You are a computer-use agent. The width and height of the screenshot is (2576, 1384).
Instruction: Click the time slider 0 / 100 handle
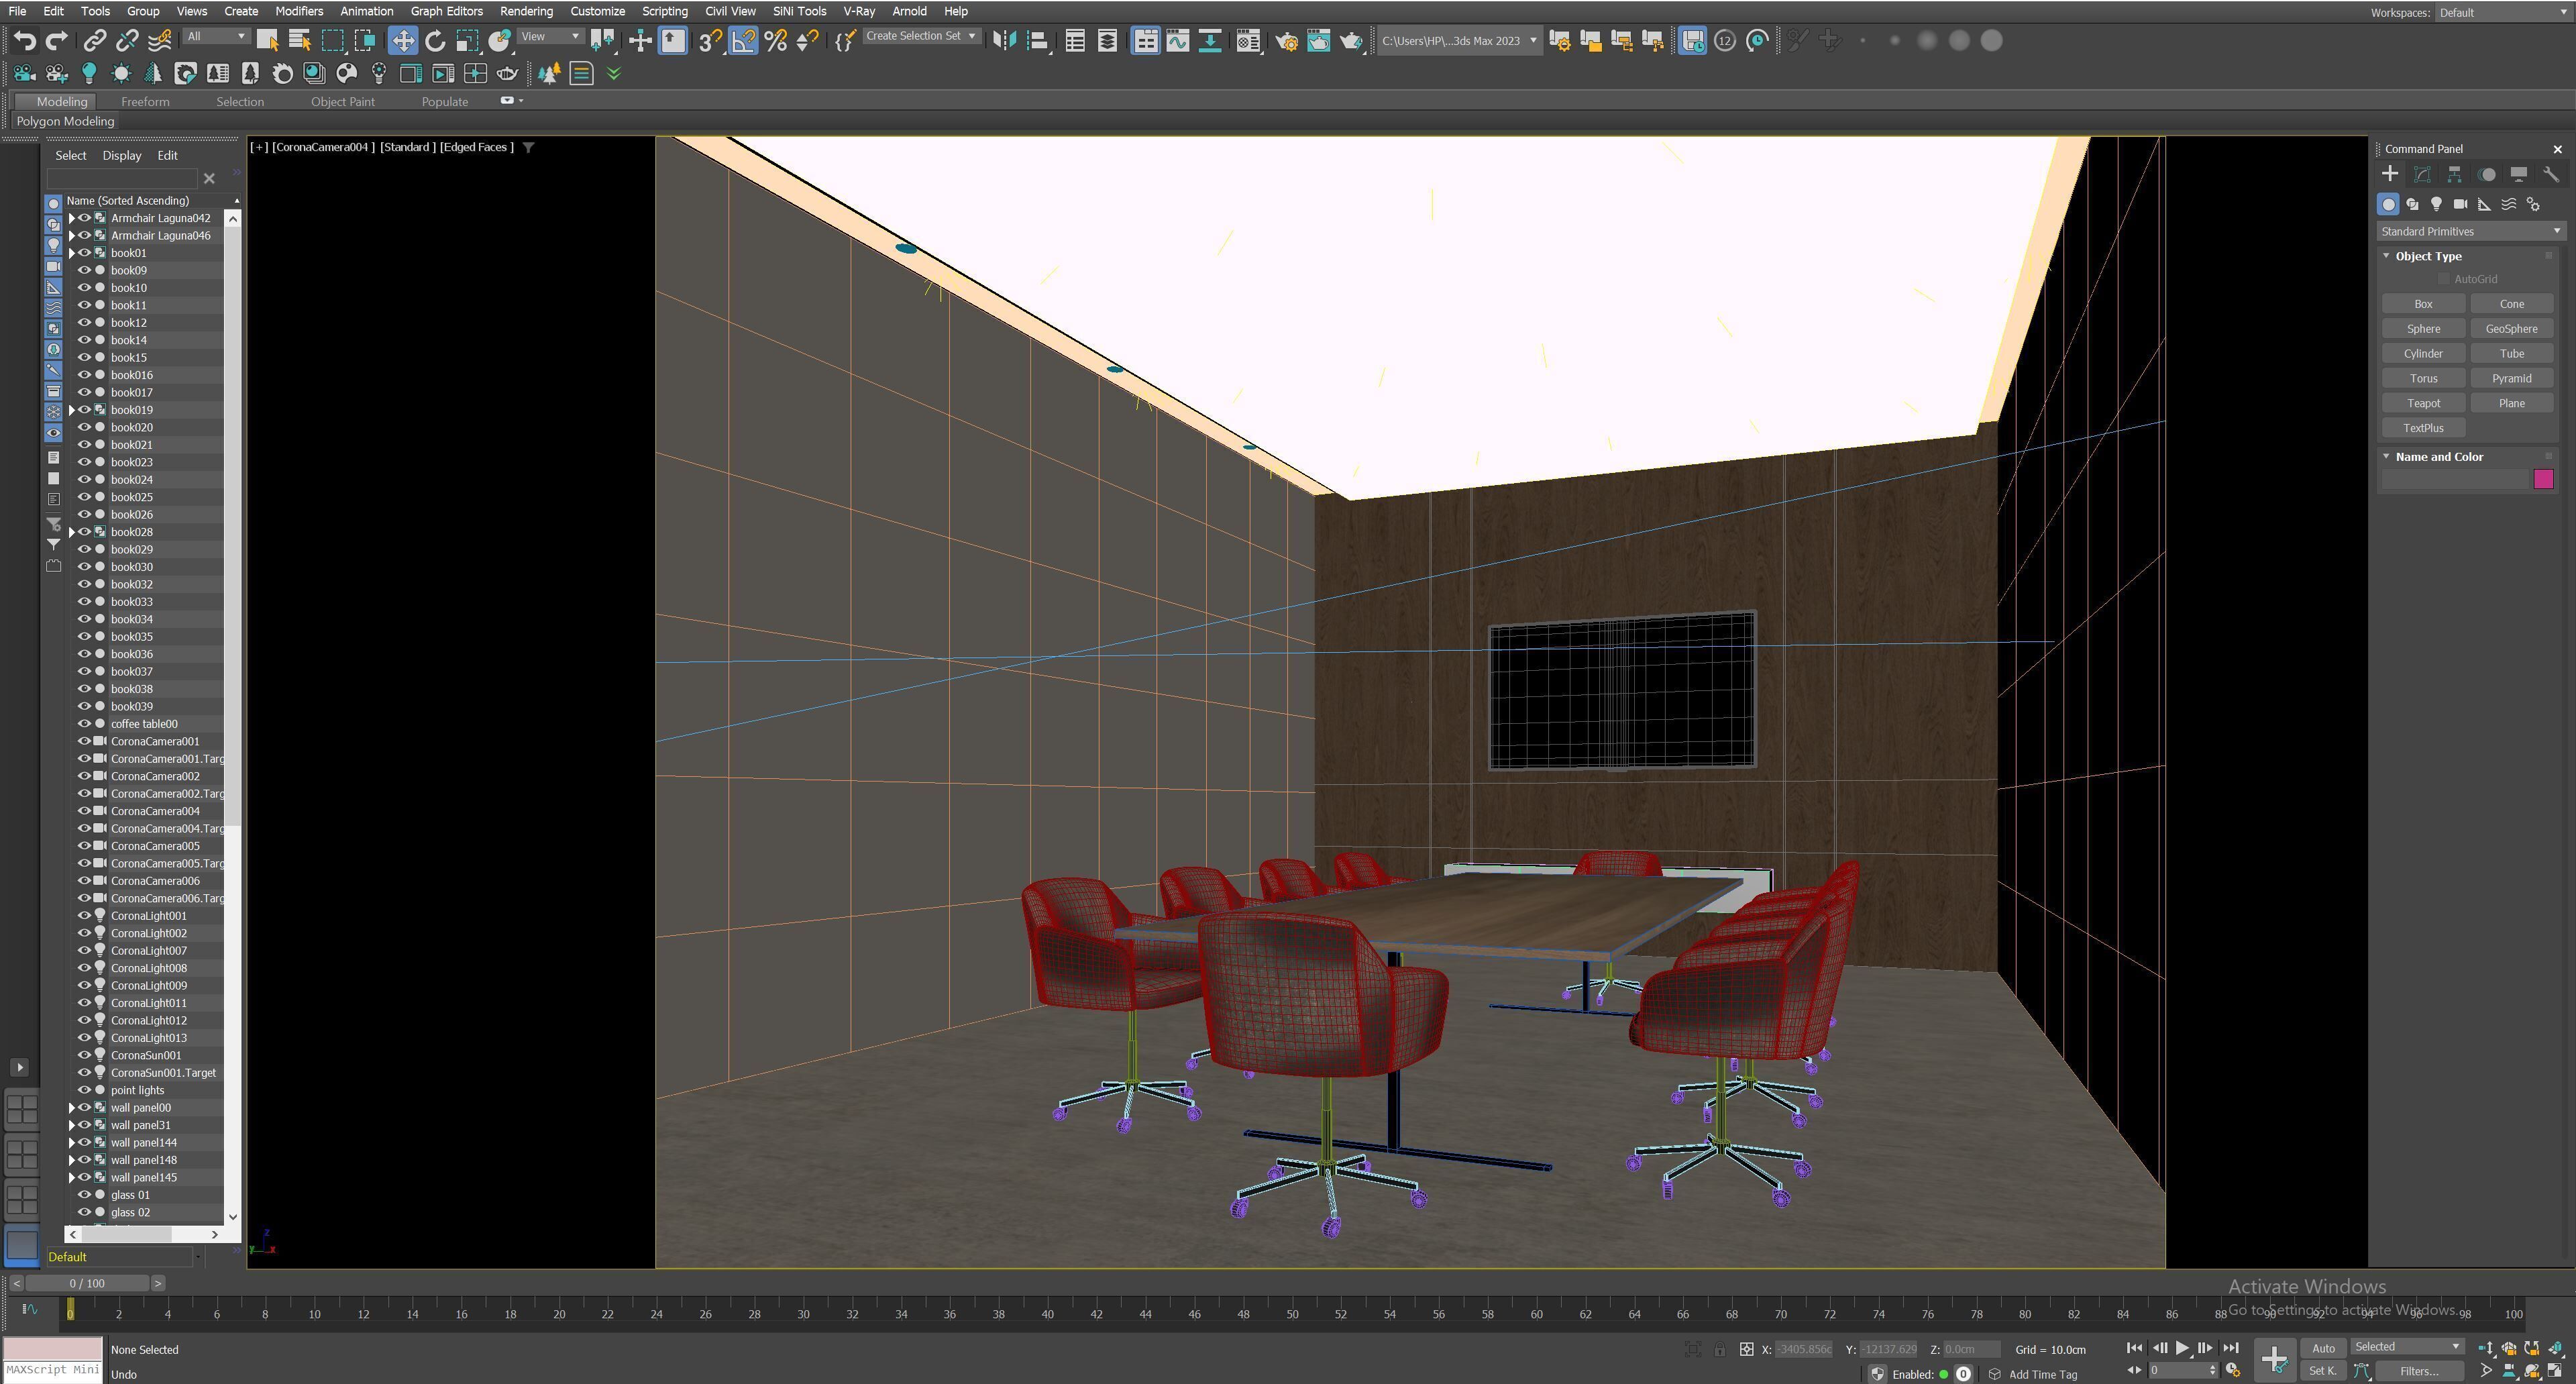pyautogui.click(x=87, y=1283)
